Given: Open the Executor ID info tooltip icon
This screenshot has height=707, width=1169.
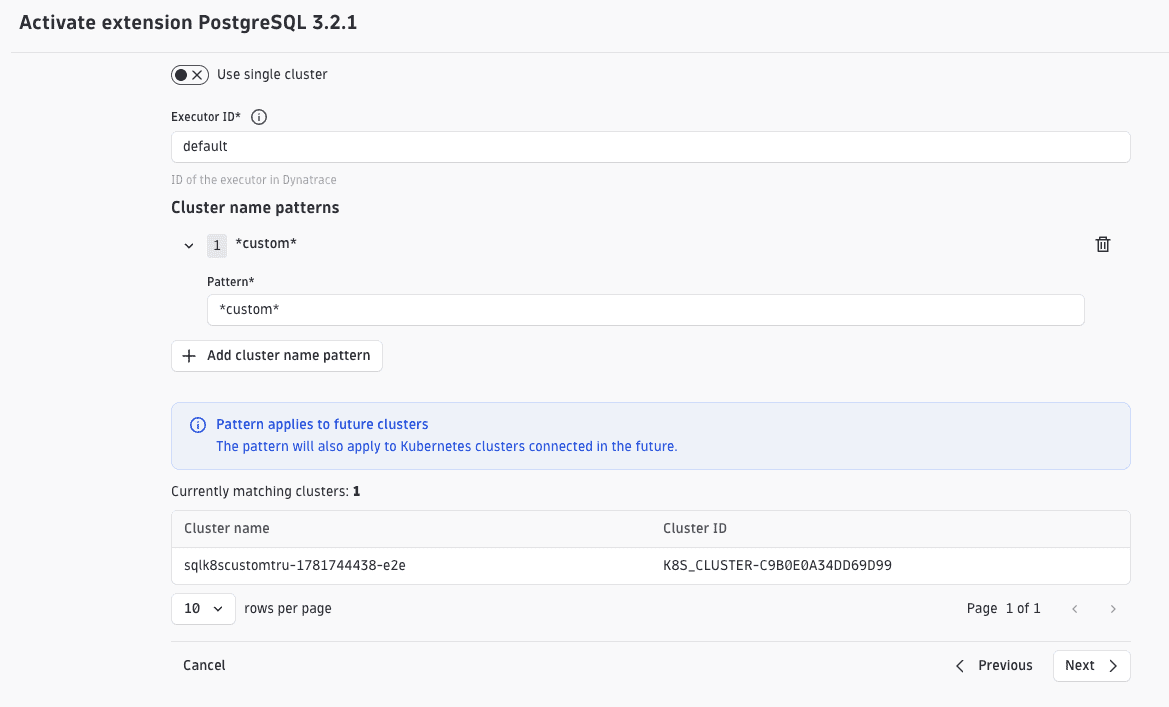Looking at the screenshot, I should click(x=259, y=117).
